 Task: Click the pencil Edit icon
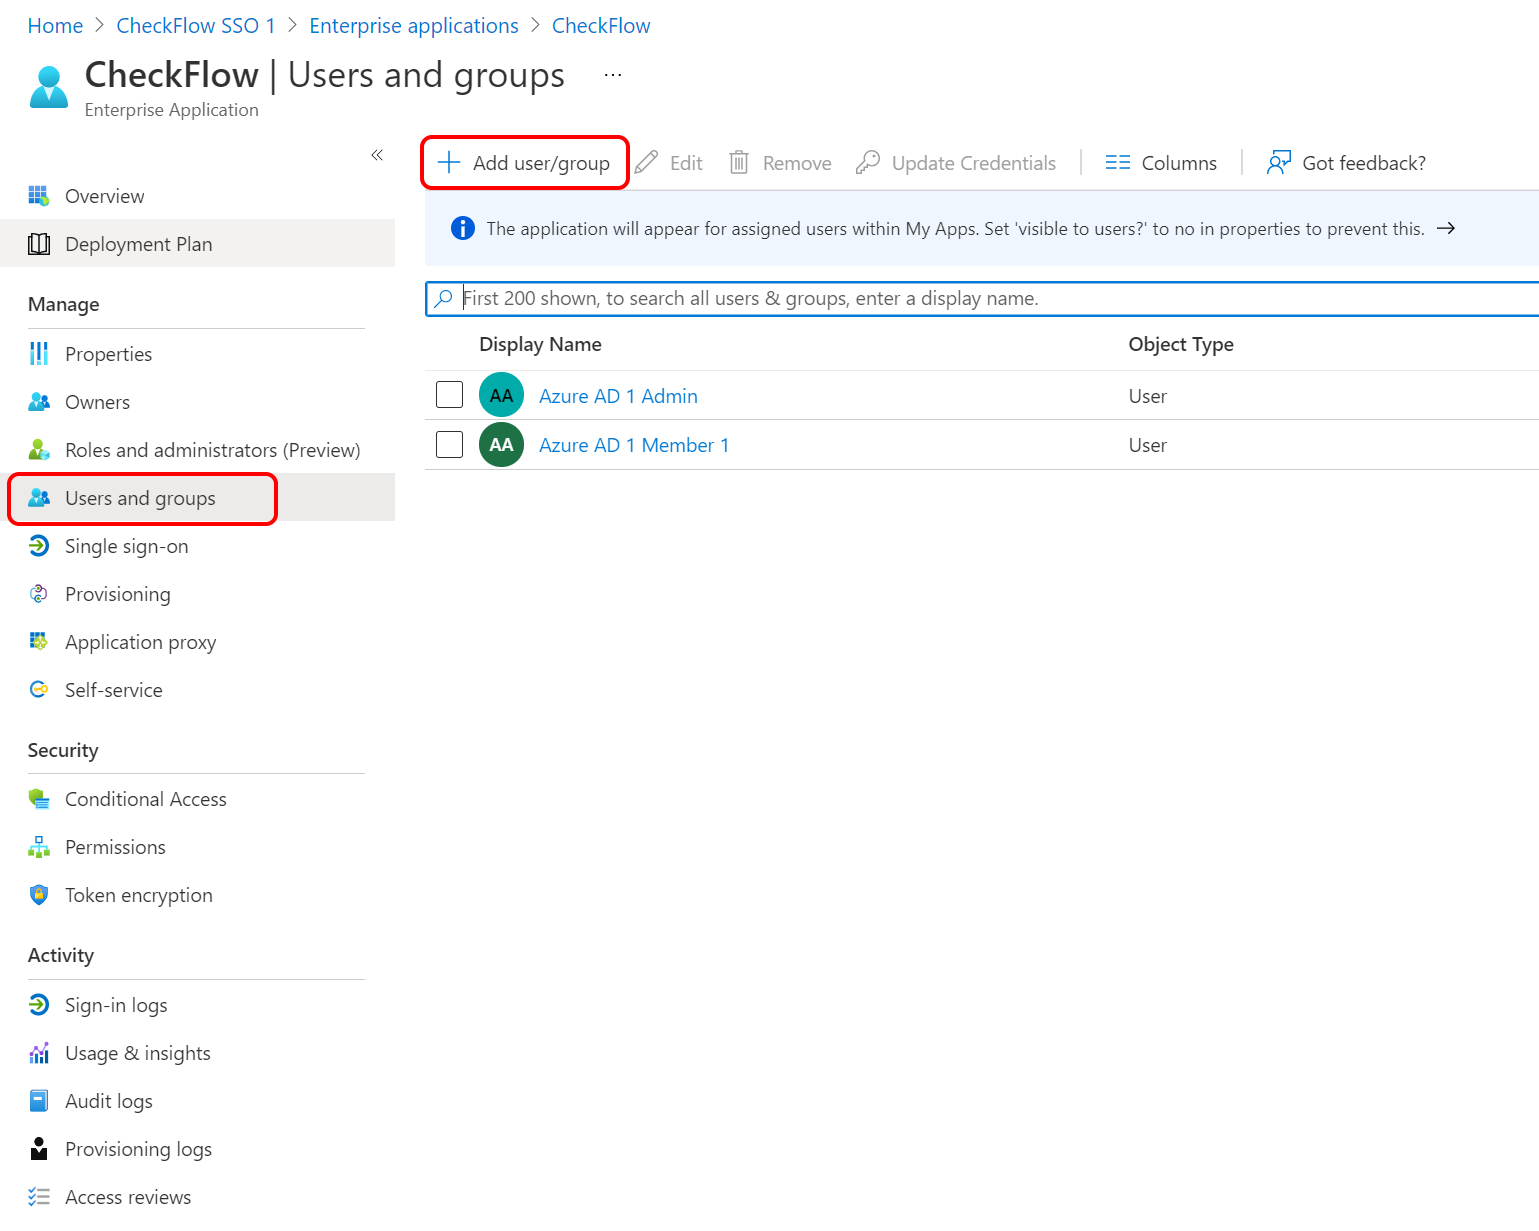pos(647,163)
